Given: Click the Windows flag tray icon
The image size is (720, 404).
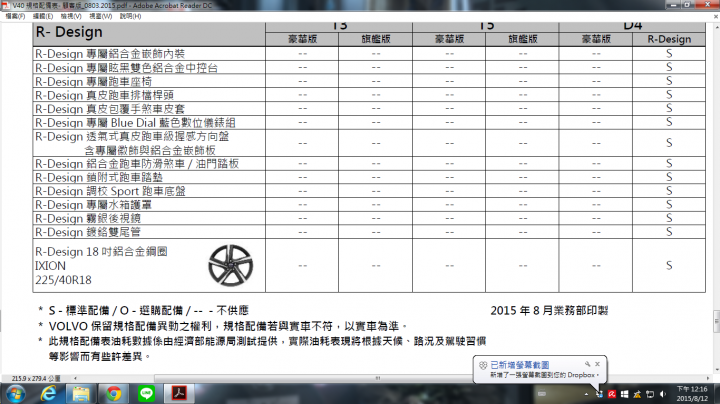Looking at the screenshot, I should [624, 394].
